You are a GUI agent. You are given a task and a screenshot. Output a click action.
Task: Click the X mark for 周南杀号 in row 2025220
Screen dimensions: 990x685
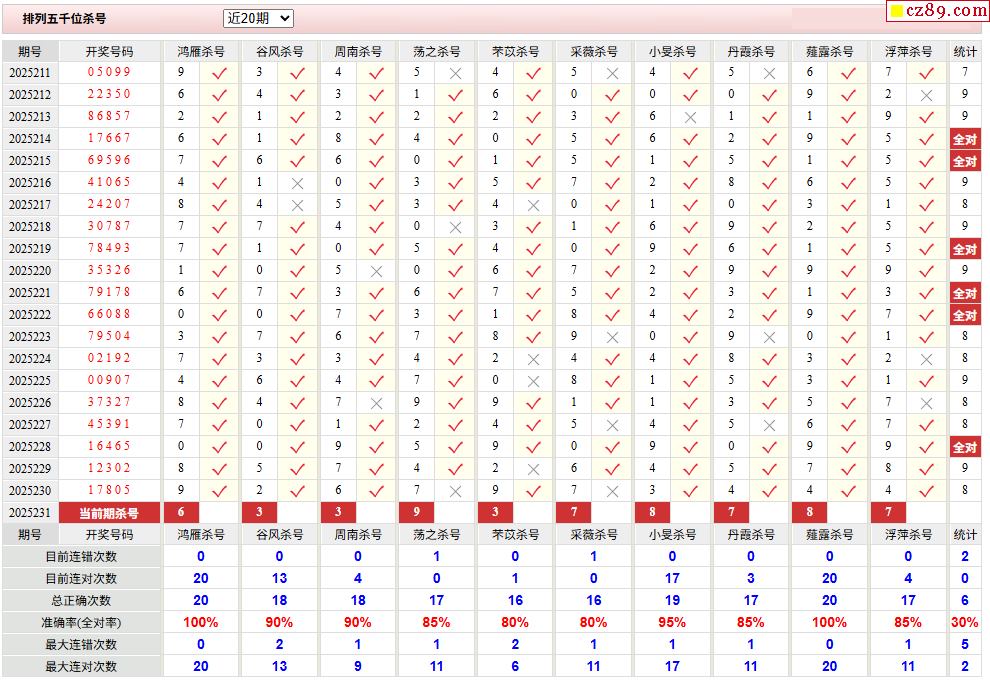coord(376,272)
